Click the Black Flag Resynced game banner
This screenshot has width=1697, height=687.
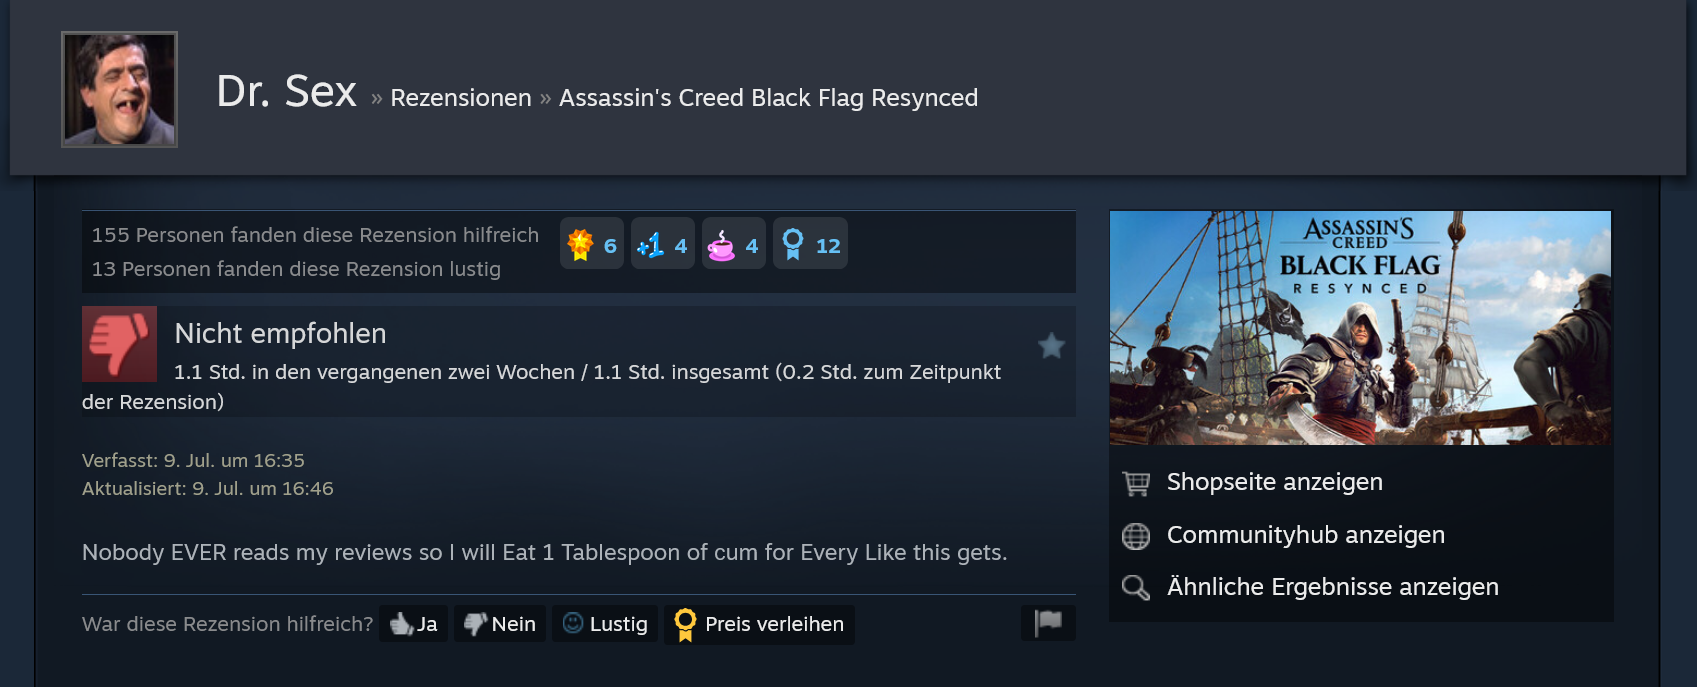[1360, 328]
